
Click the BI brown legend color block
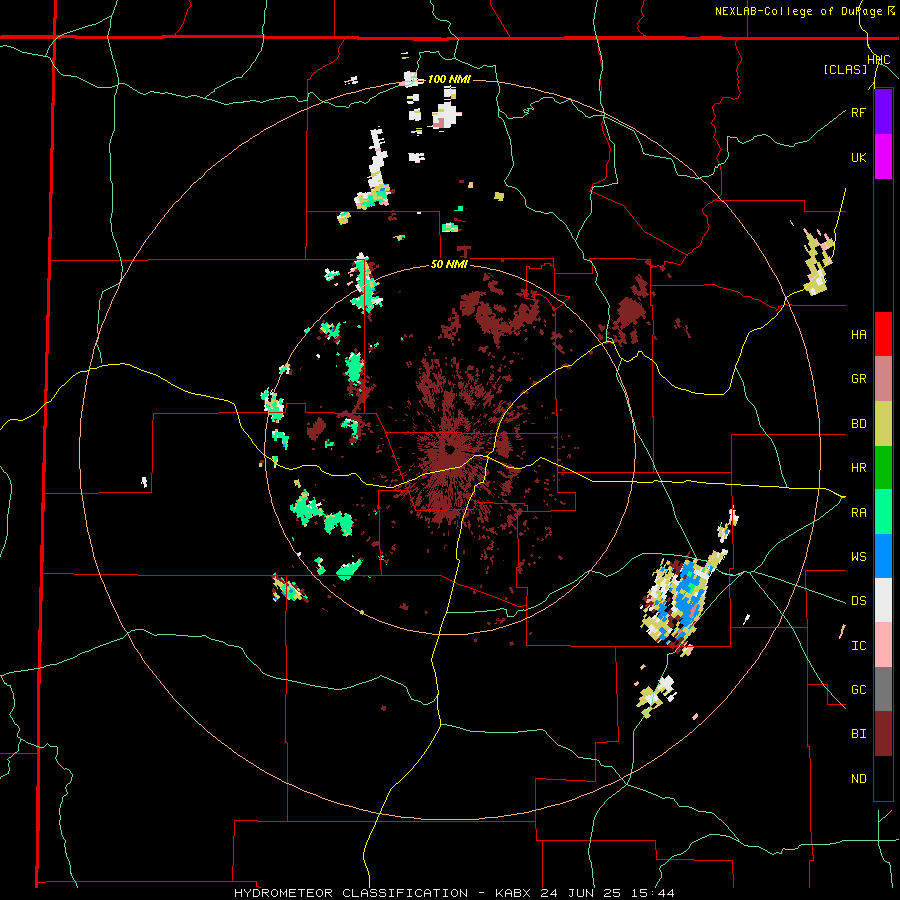click(883, 734)
